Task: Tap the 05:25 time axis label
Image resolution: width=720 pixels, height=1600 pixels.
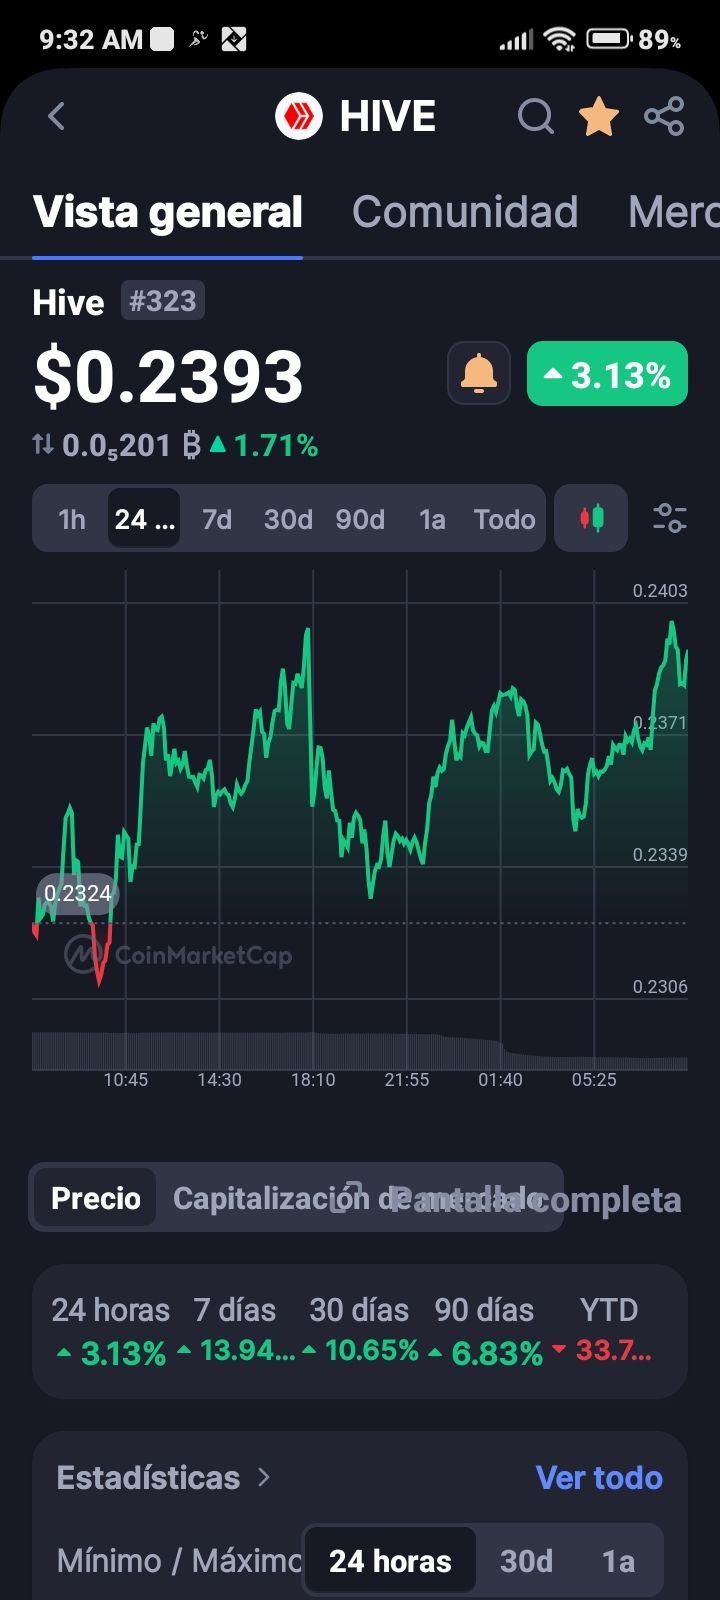Action: click(594, 1080)
